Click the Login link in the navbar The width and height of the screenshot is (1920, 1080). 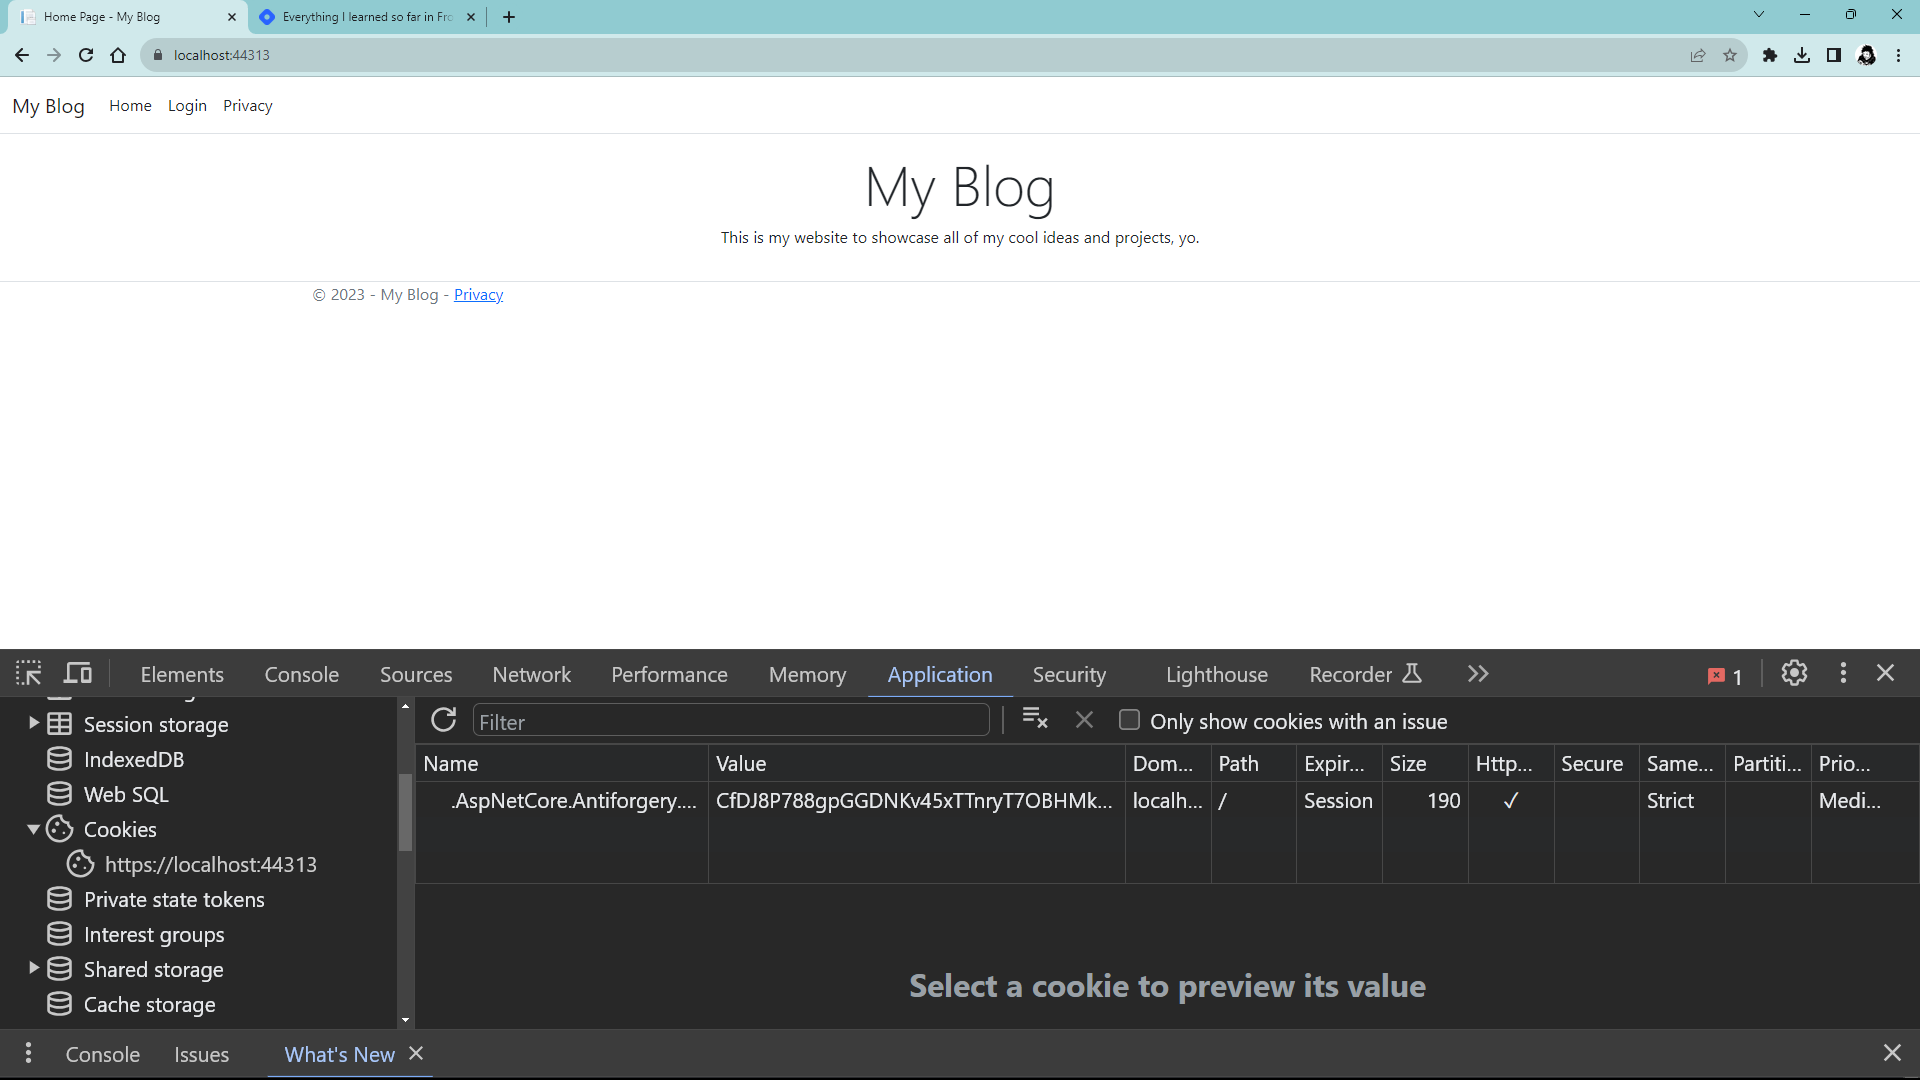pos(187,106)
